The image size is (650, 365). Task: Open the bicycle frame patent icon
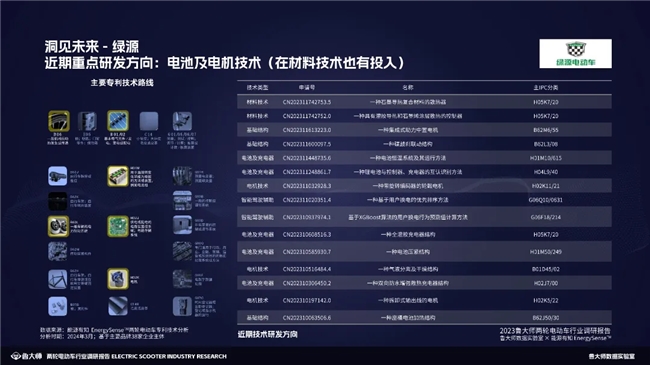pyautogui.click(x=58, y=279)
